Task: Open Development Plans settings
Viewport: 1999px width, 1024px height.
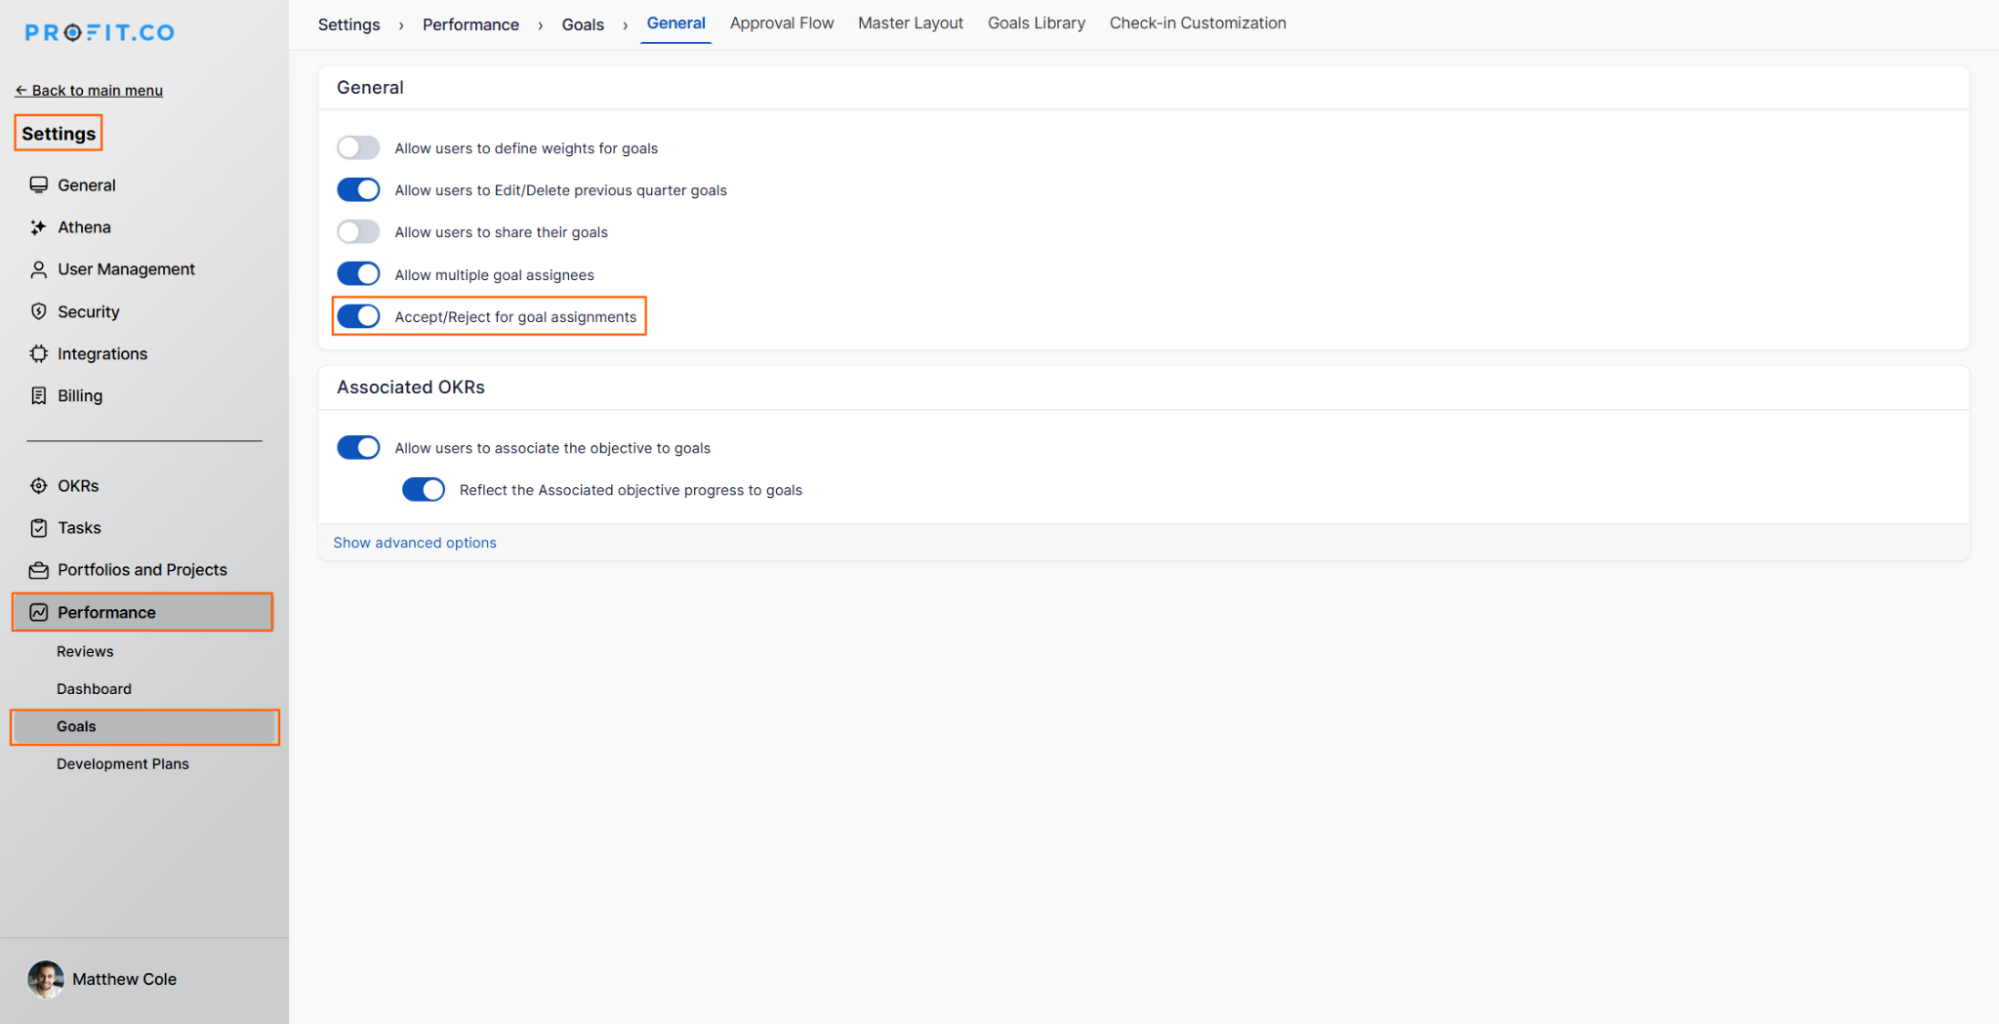Action: 122,764
